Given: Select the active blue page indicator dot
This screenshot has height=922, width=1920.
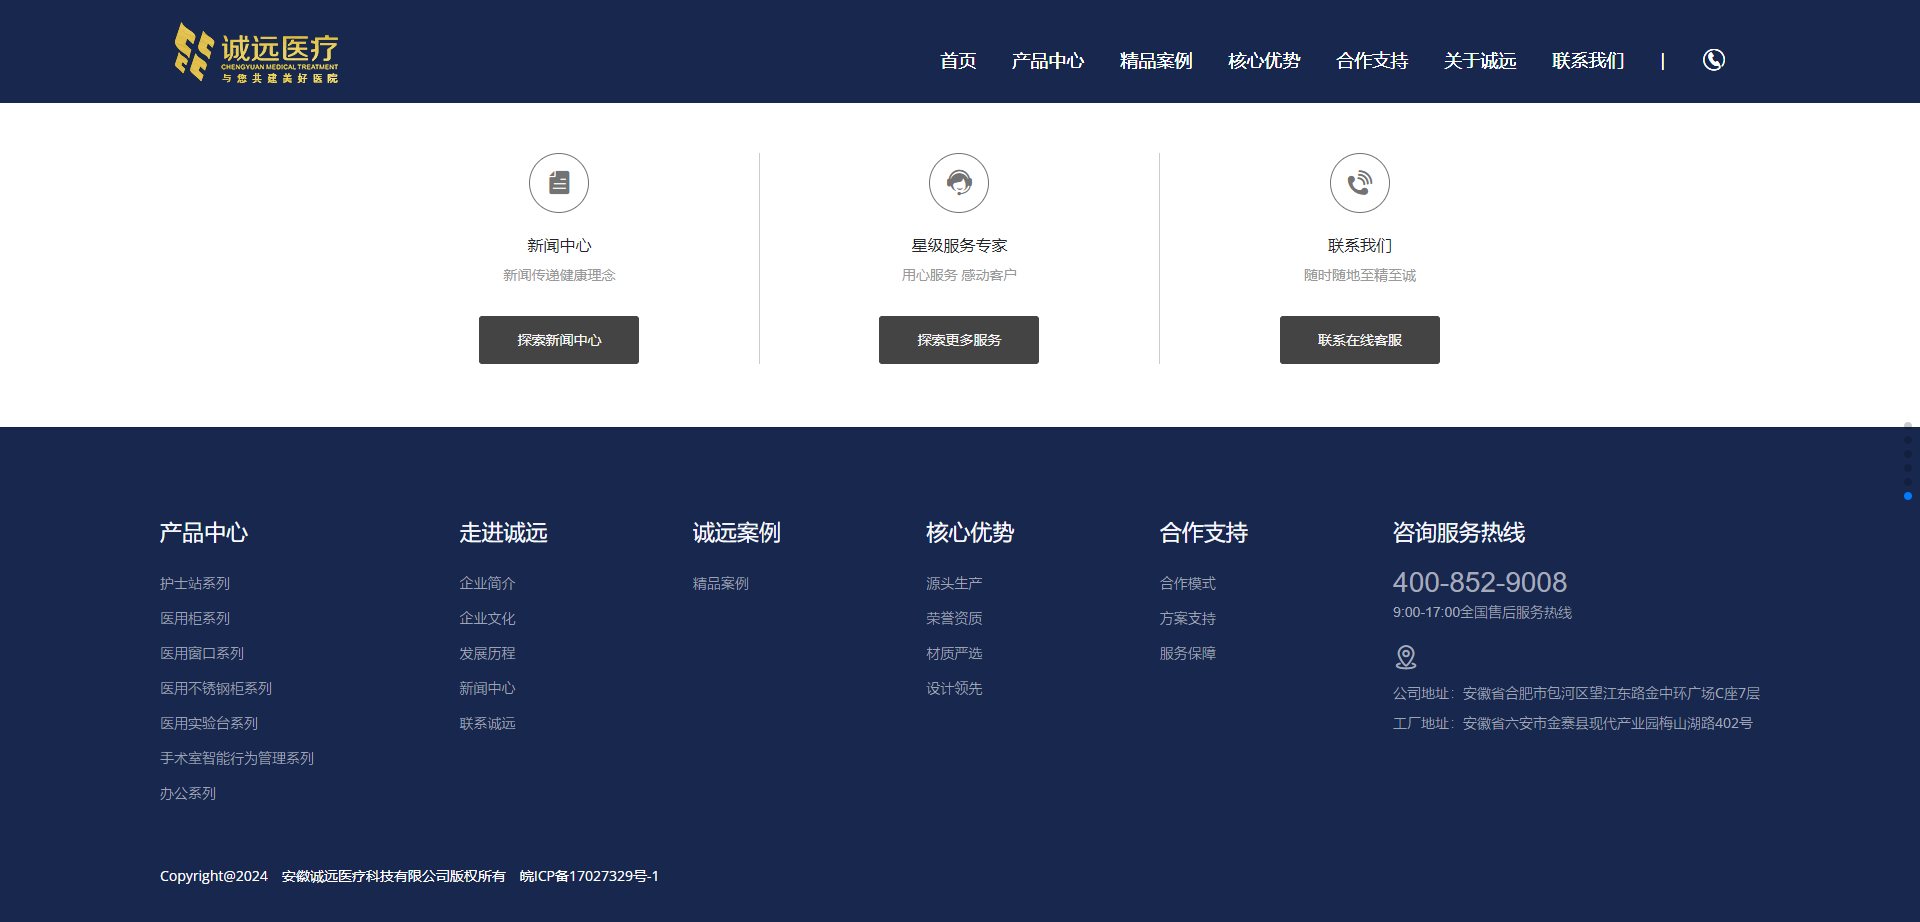Looking at the screenshot, I should pos(1908,496).
